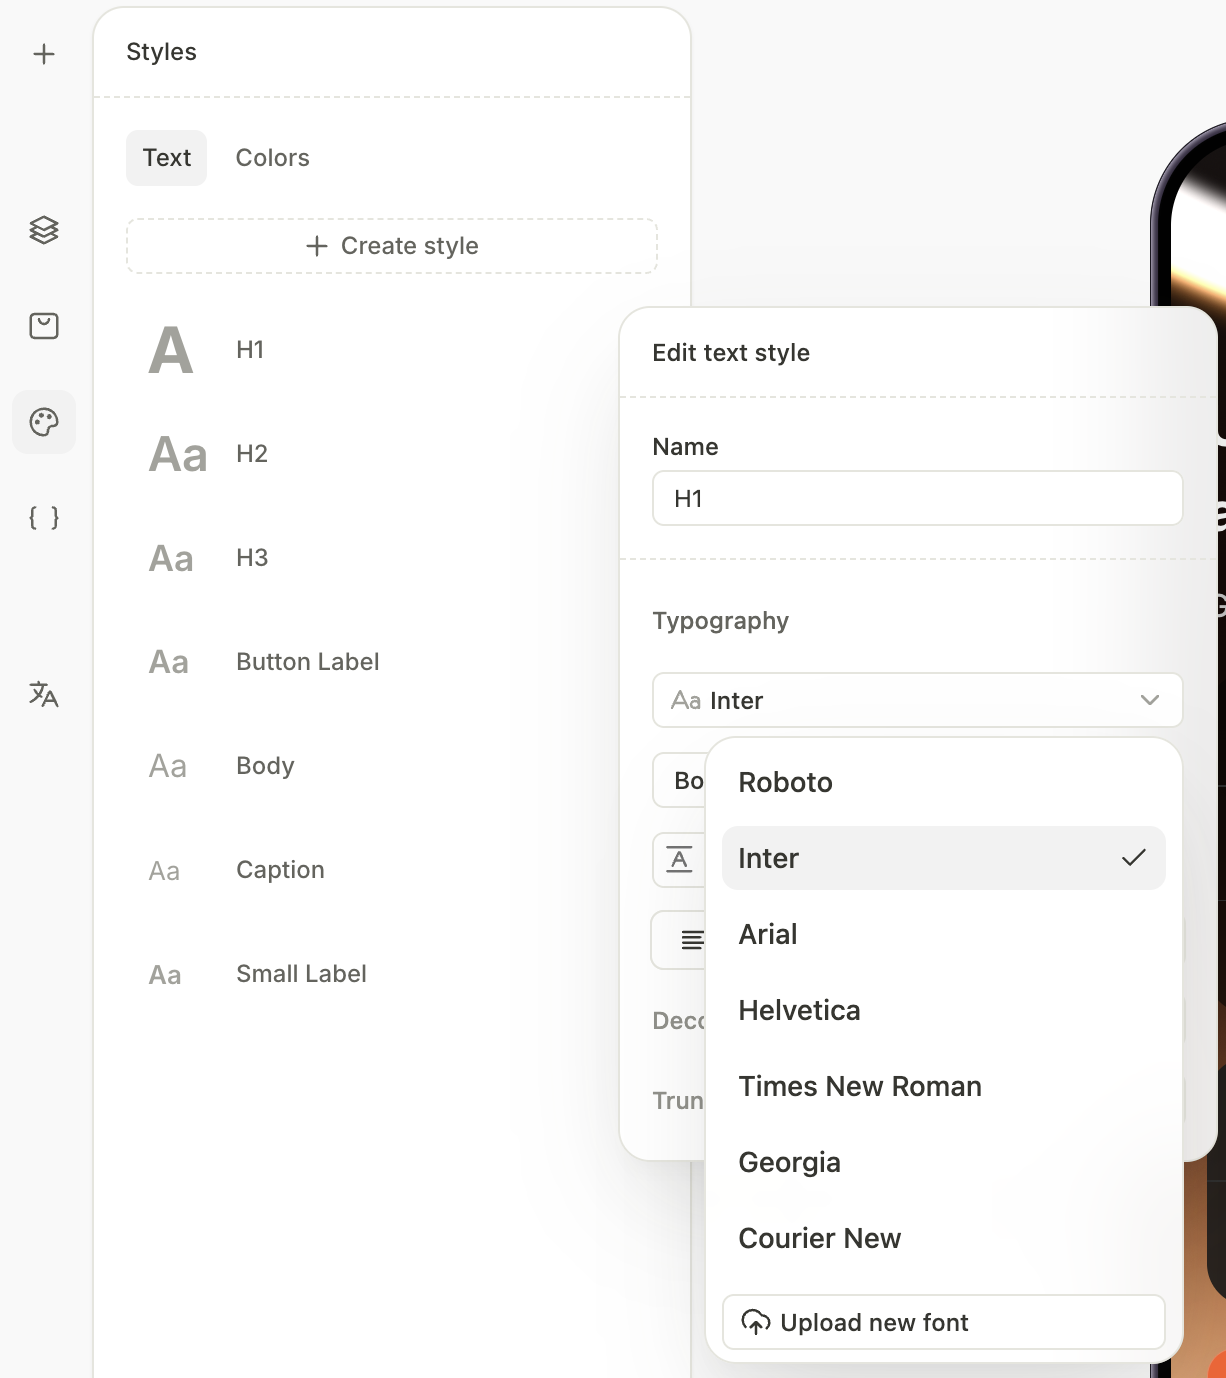The image size is (1226, 1378).
Task: Click the Aa preview for H2
Action: (x=178, y=454)
